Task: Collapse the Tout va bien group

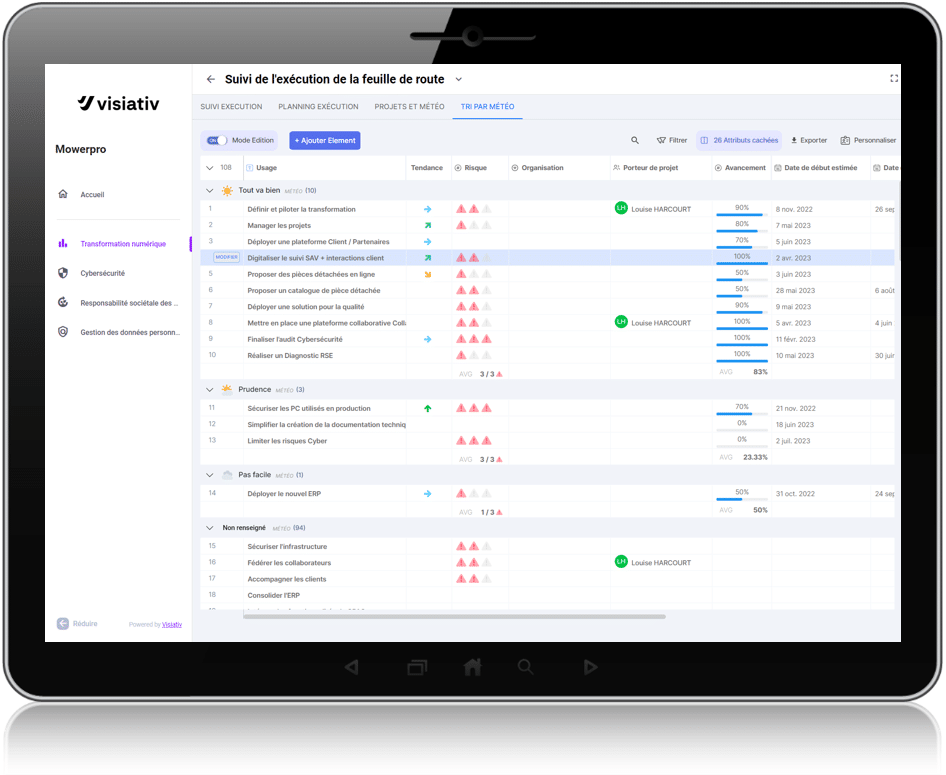Action: click(209, 191)
